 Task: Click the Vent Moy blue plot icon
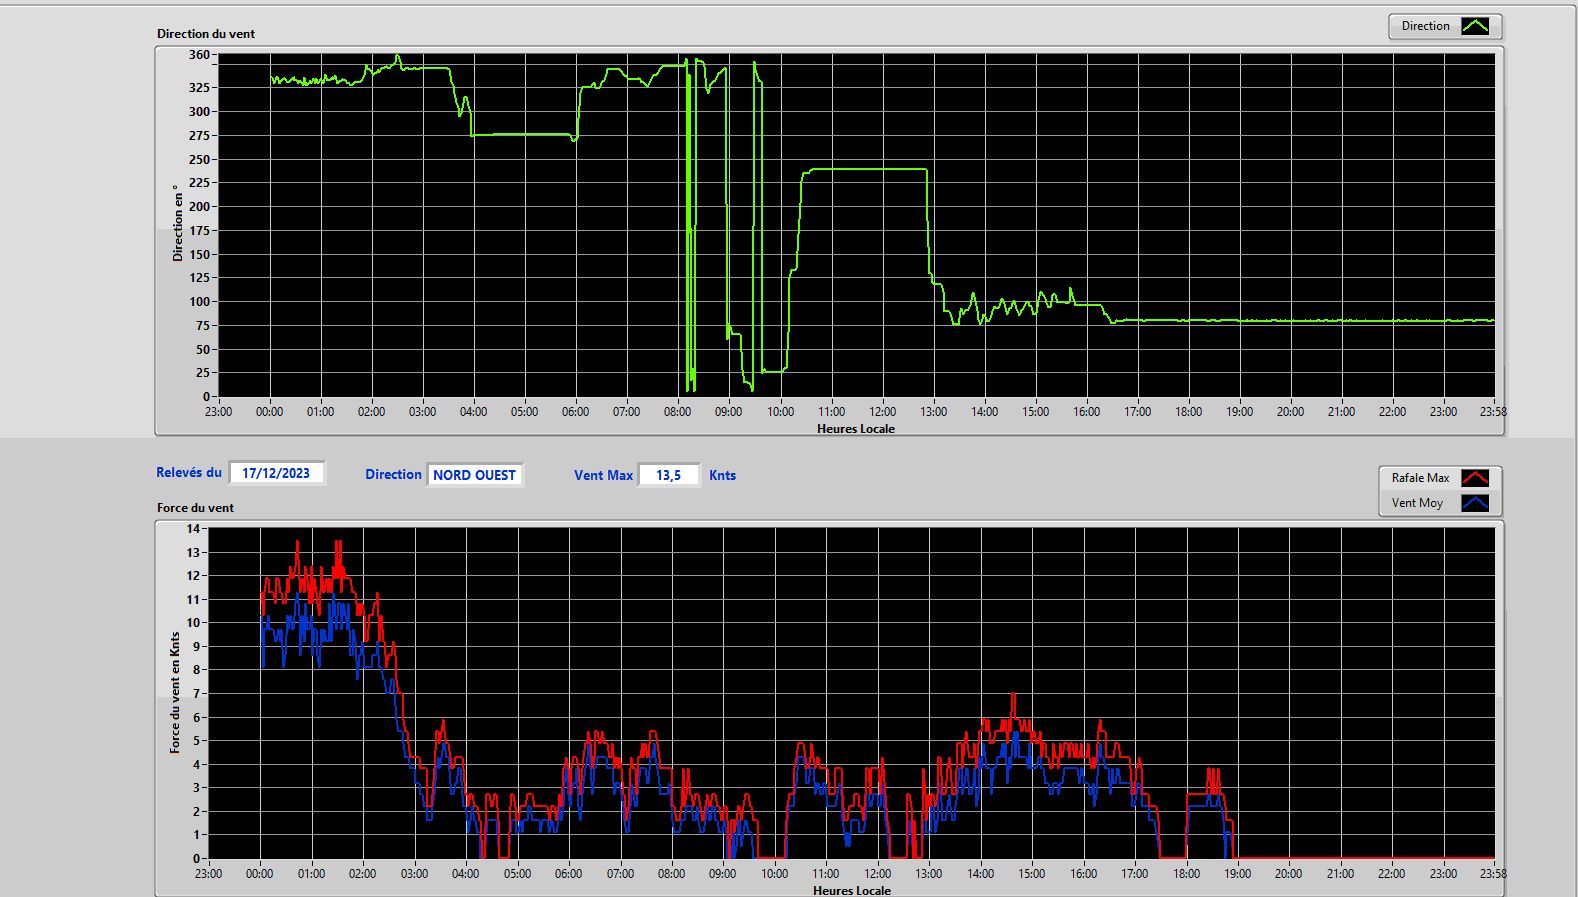[x=1475, y=503]
